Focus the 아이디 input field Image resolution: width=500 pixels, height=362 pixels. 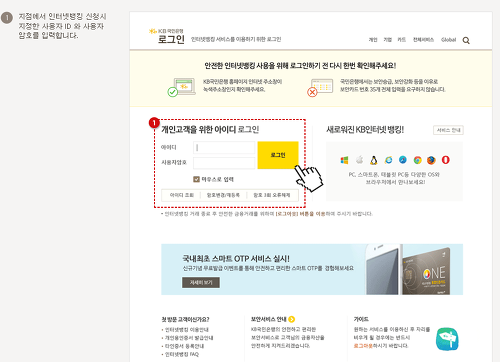pos(224,147)
